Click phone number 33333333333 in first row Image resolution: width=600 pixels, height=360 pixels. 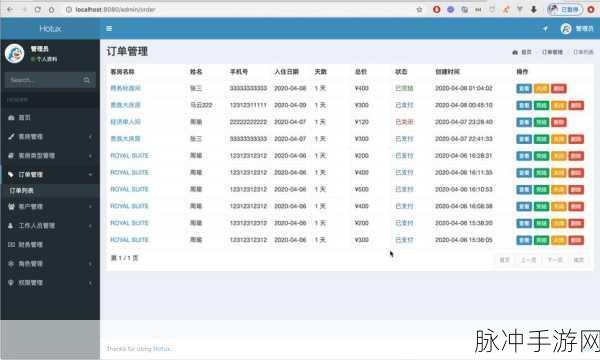[x=248, y=88]
